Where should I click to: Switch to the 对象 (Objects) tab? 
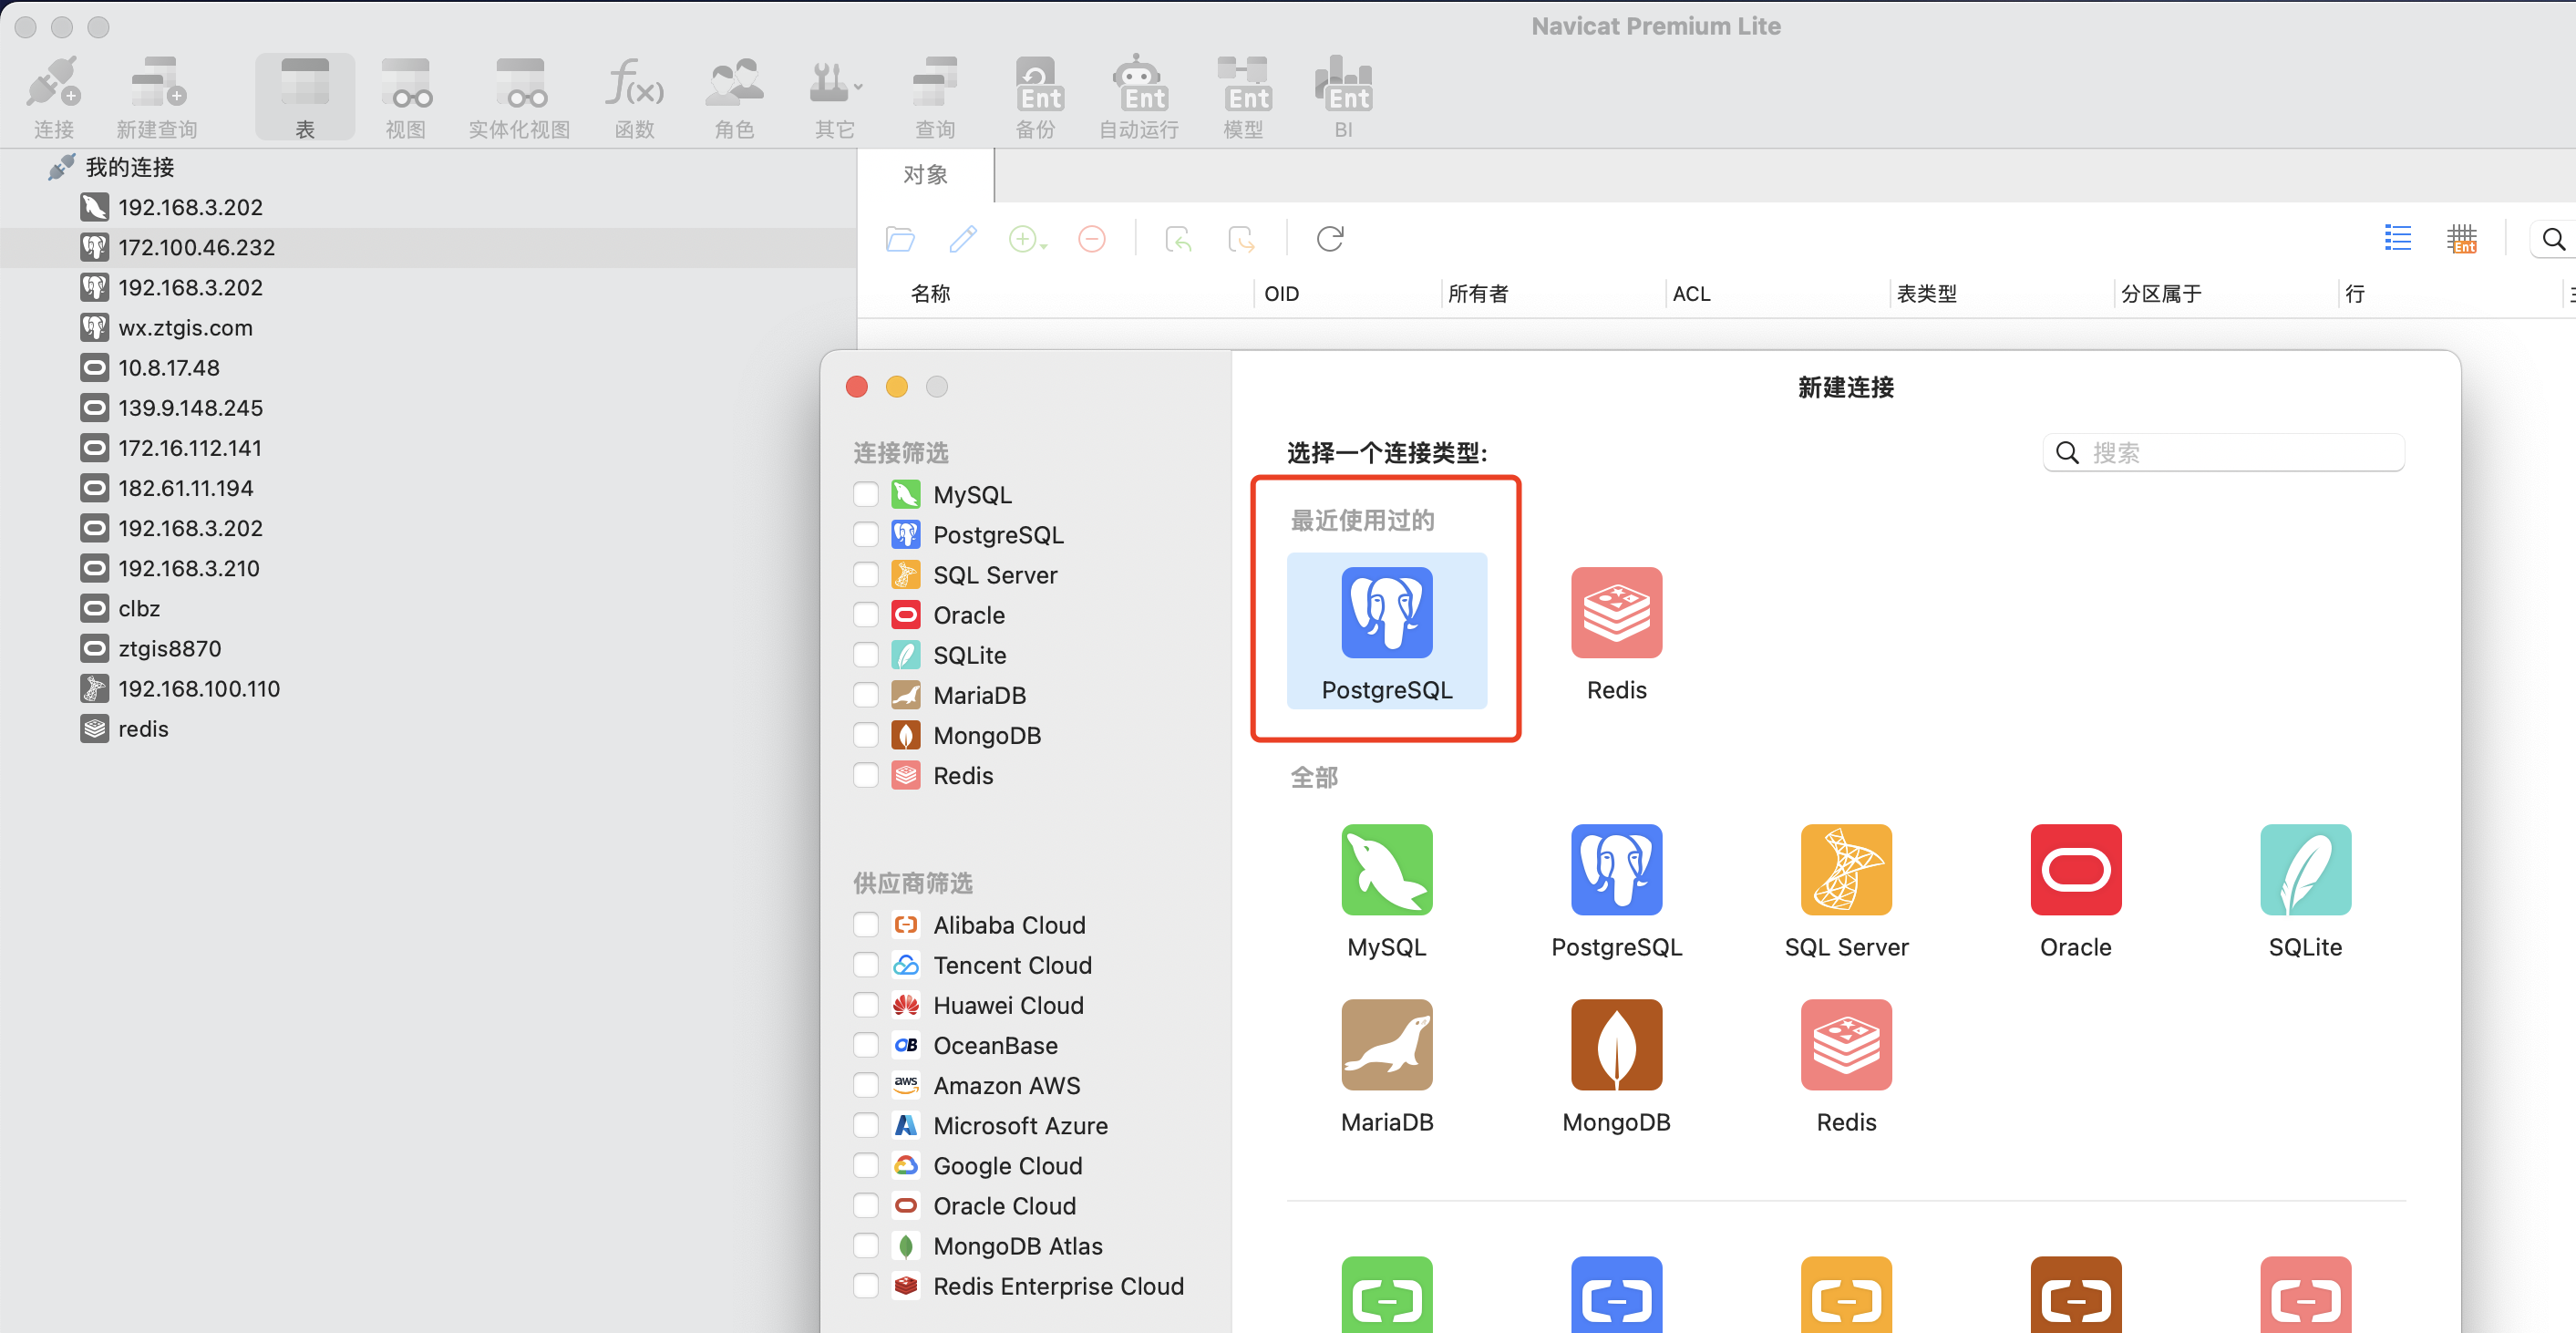(925, 175)
